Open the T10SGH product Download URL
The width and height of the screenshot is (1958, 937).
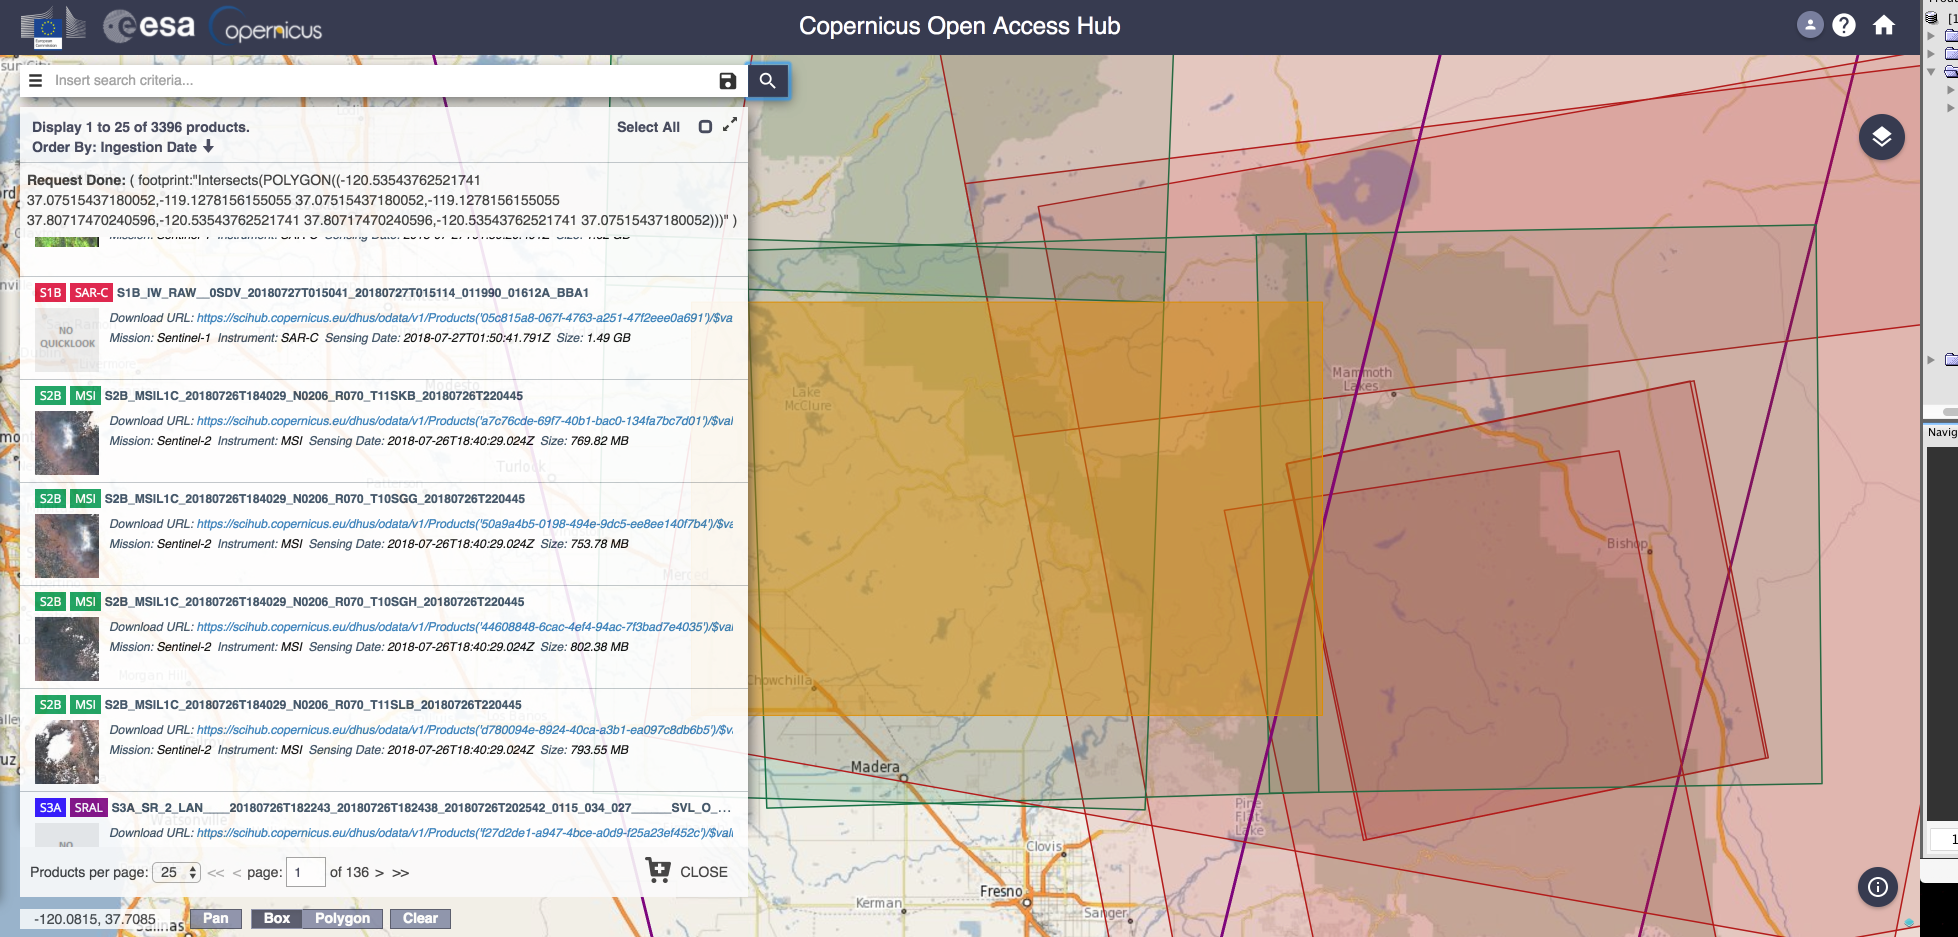pos(465,627)
